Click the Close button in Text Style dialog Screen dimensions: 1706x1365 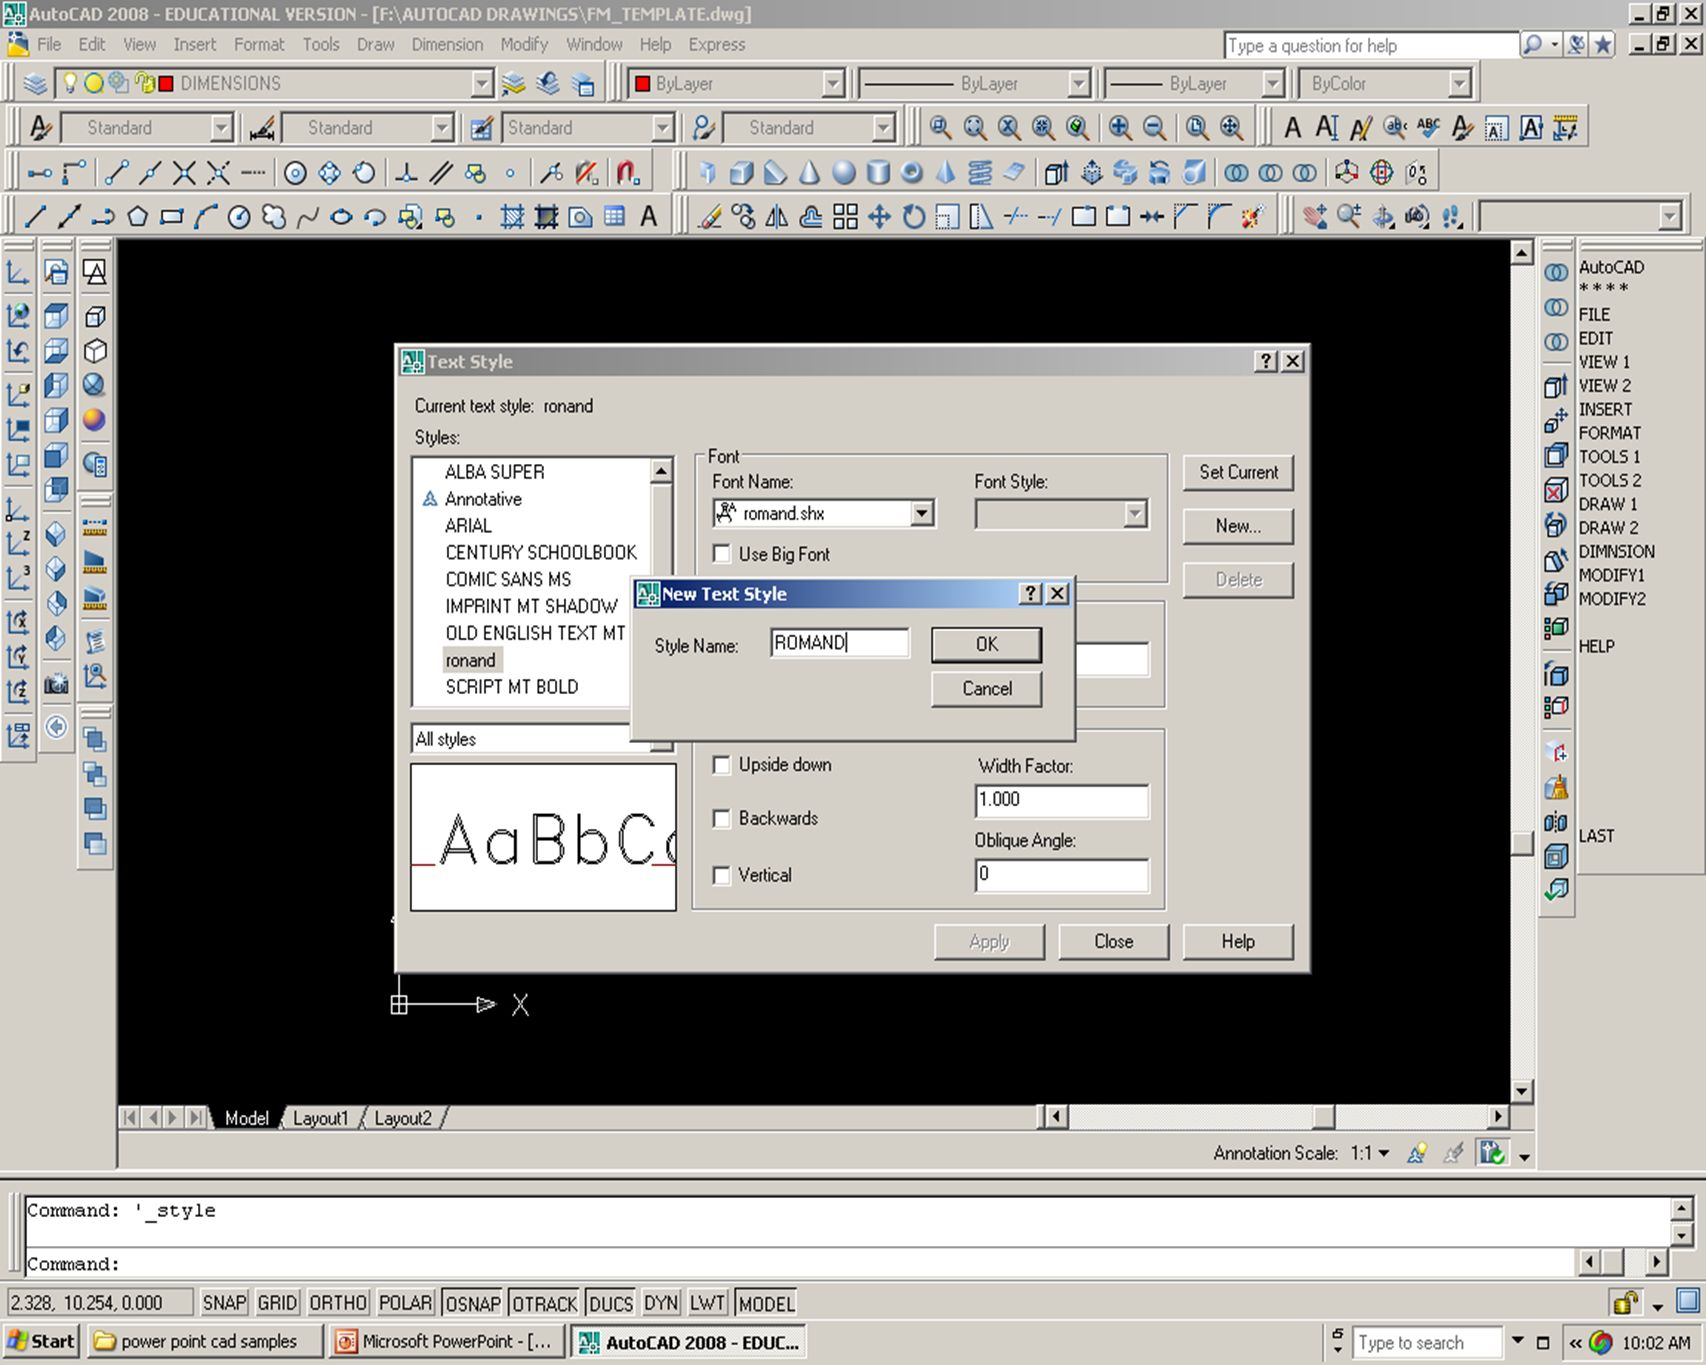1113,942
